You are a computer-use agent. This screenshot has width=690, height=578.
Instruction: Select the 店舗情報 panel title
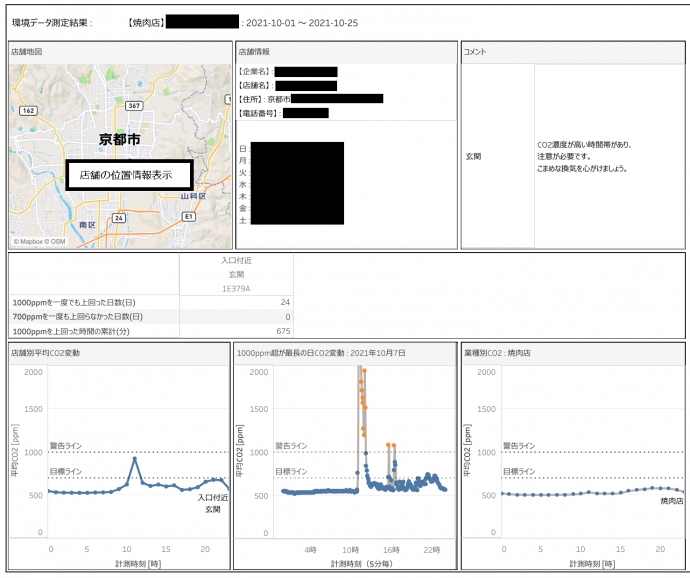pos(254,52)
